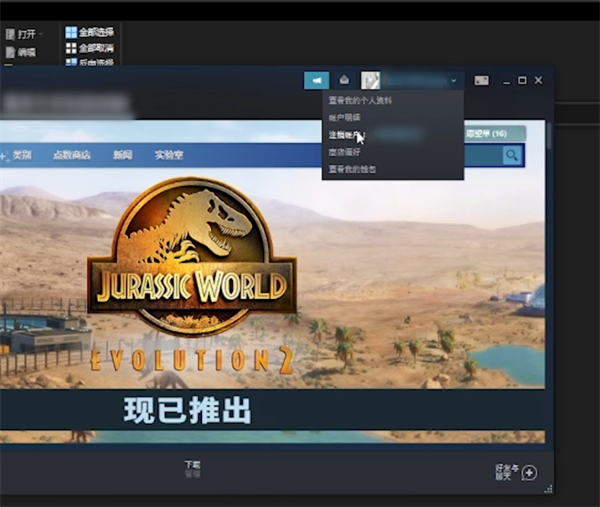This screenshot has height=507, width=600.
Task: Click 全部选择 in File Explorer ribbon
Action: click(x=96, y=32)
